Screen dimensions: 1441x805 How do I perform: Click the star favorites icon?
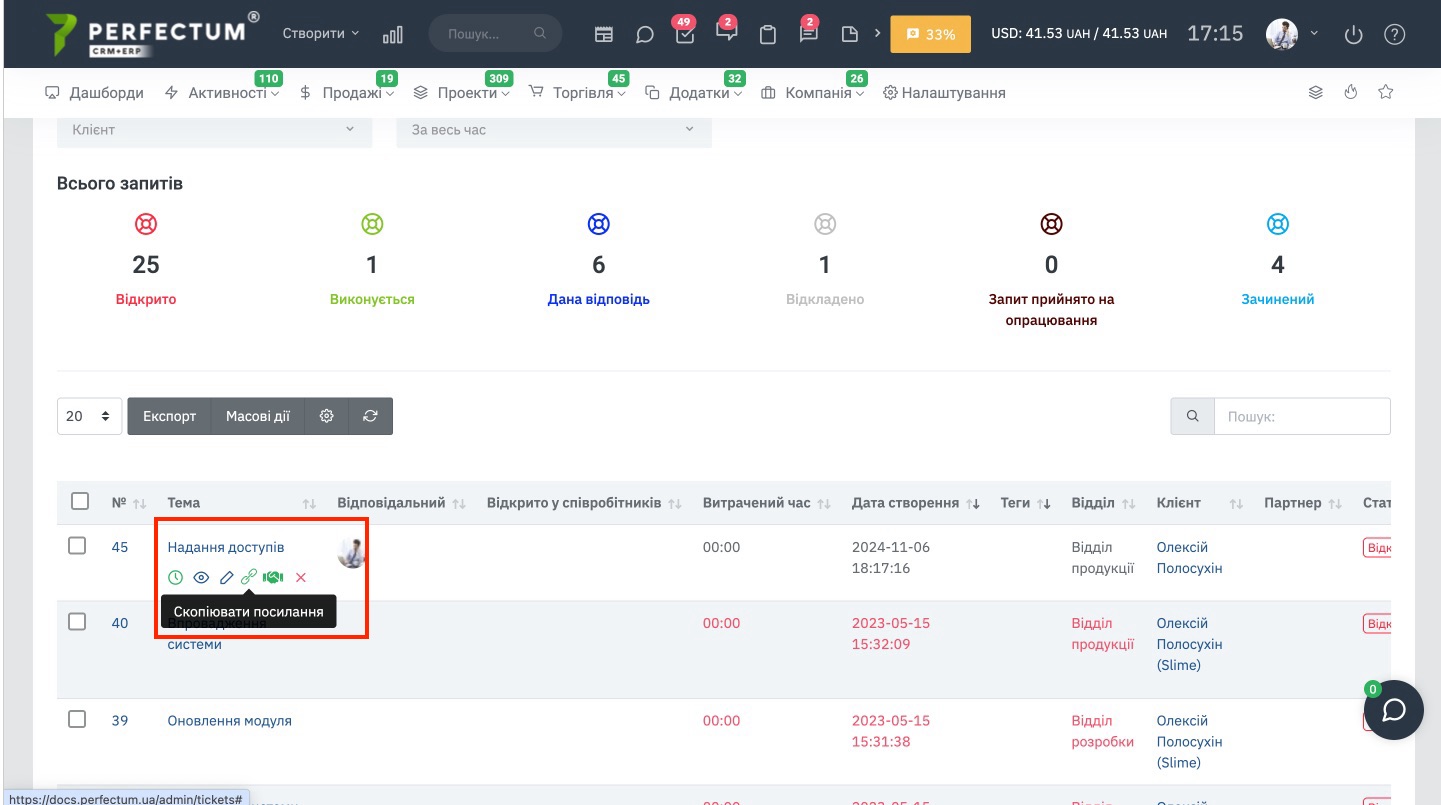pyautogui.click(x=1386, y=92)
